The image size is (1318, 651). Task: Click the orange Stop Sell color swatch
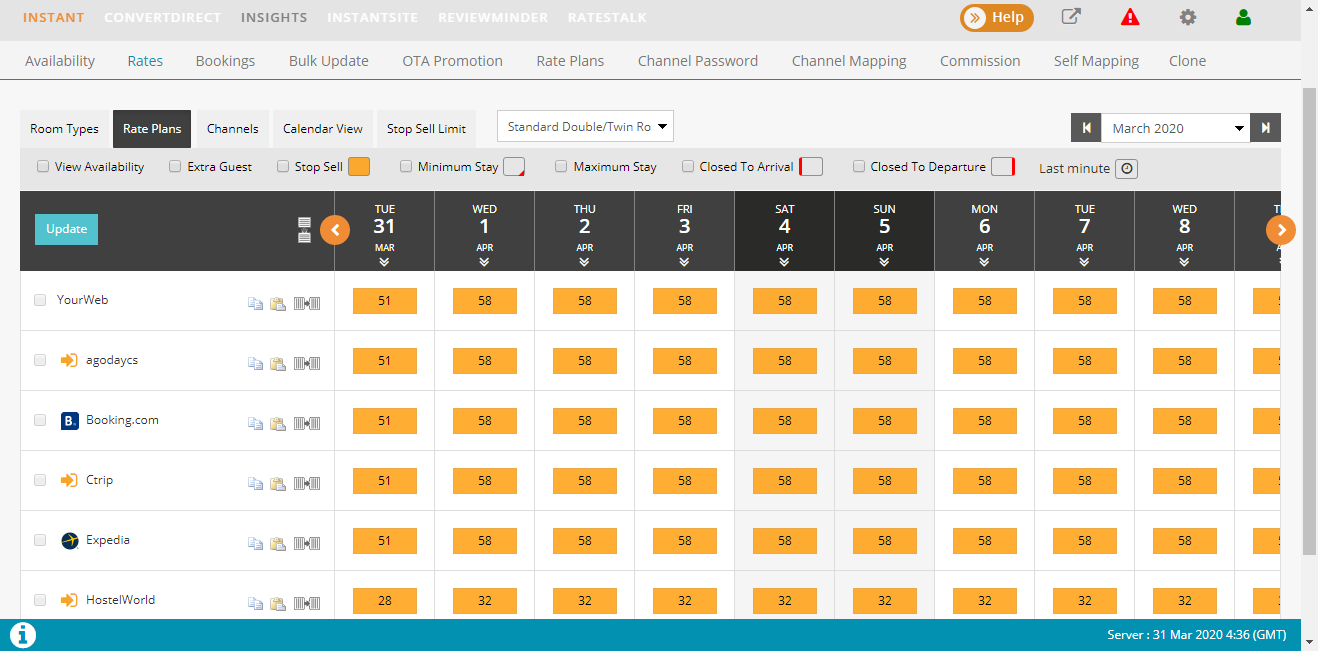click(x=359, y=167)
